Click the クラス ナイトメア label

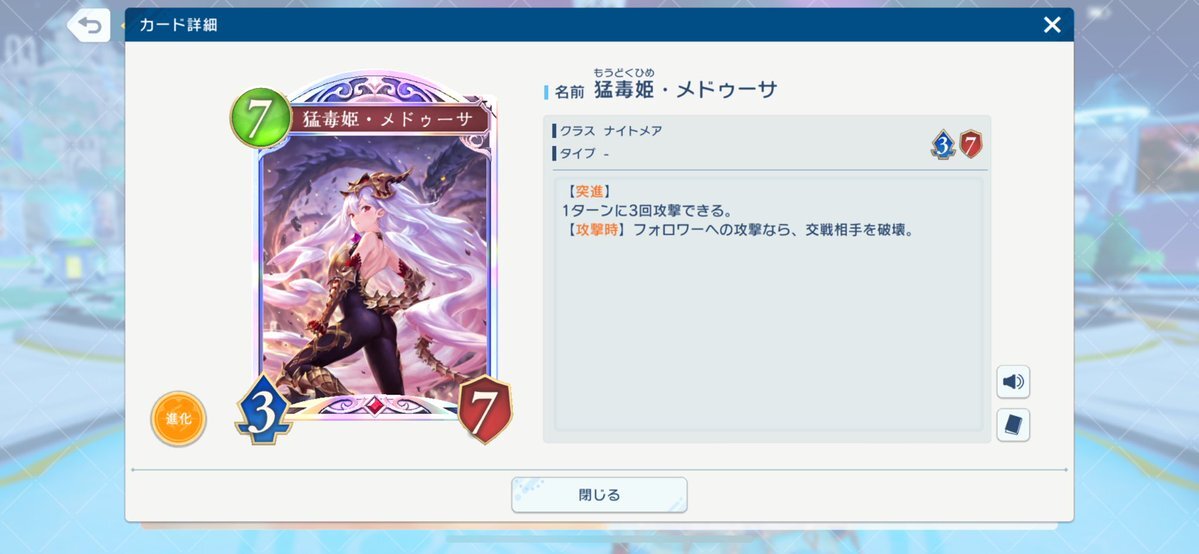610,131
